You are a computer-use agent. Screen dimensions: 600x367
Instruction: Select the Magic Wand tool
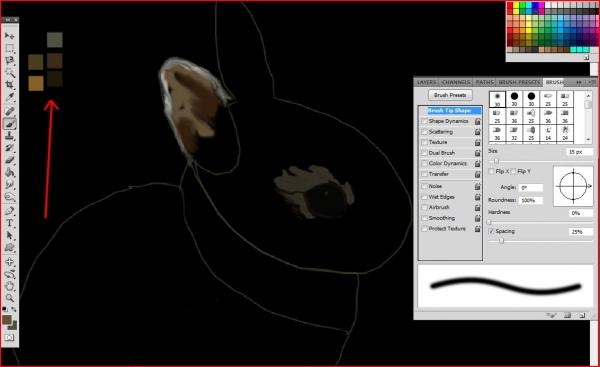click(10, 72)
